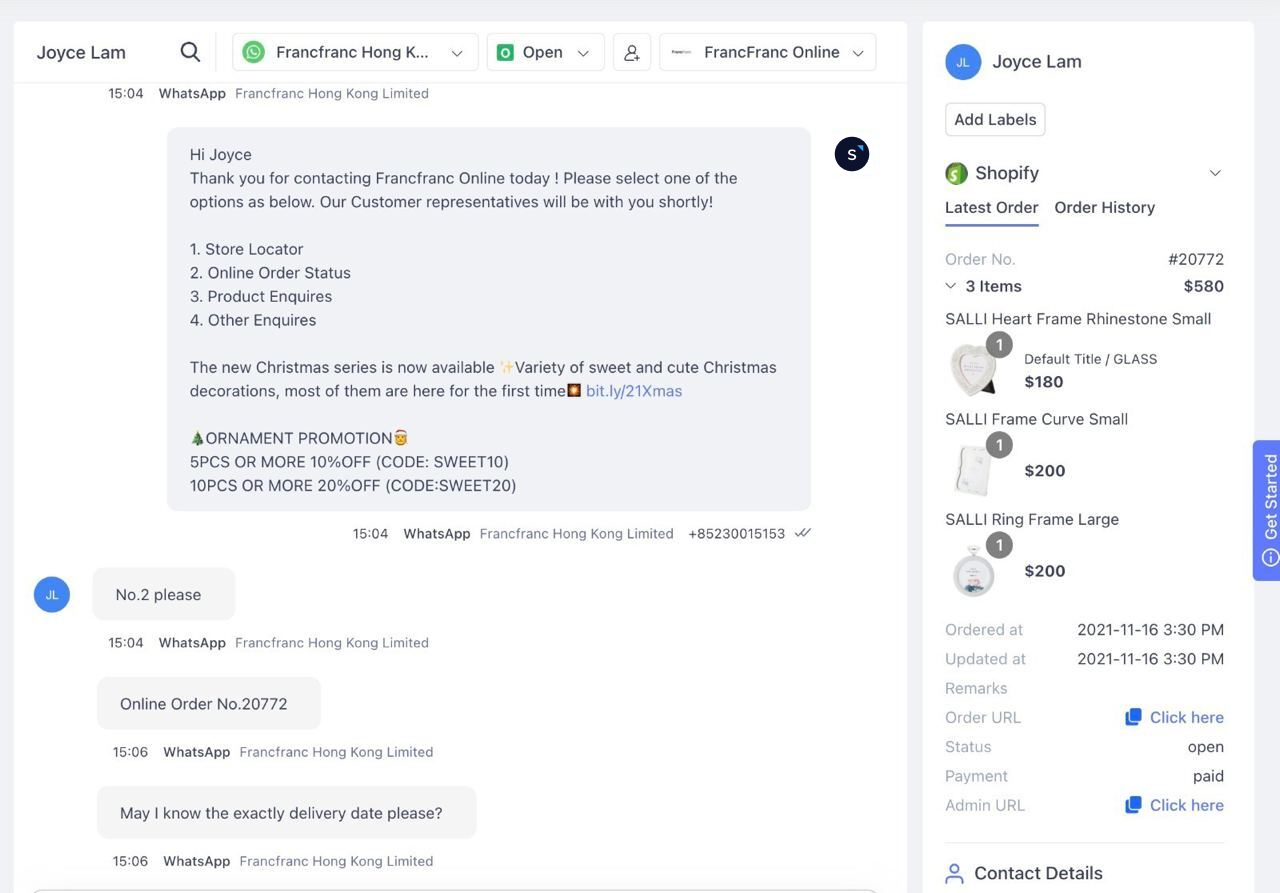This screenshot has width=1280, height=893.
Task: Switch to the Order History tab
Action: coord(1104,207)
